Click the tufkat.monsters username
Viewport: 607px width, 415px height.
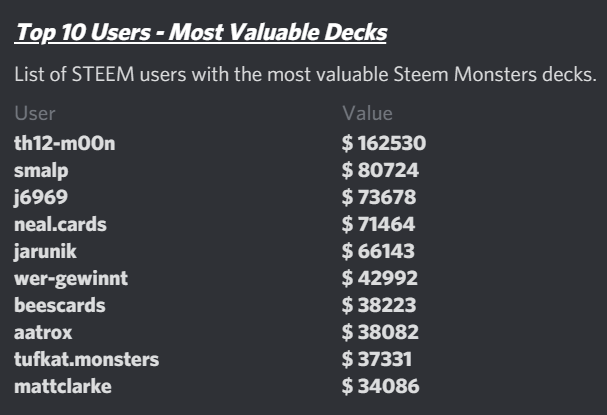click(86, 359)
